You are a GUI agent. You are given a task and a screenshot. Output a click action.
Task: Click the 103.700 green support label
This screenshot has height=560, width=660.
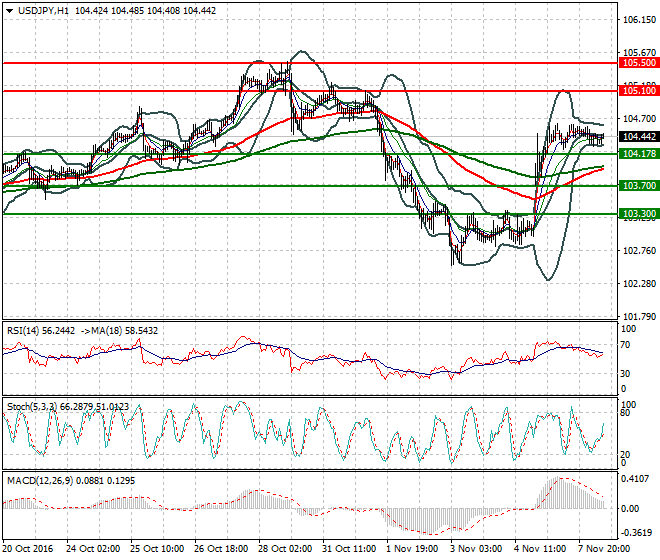pyautogui.click(x=639, y=186)
